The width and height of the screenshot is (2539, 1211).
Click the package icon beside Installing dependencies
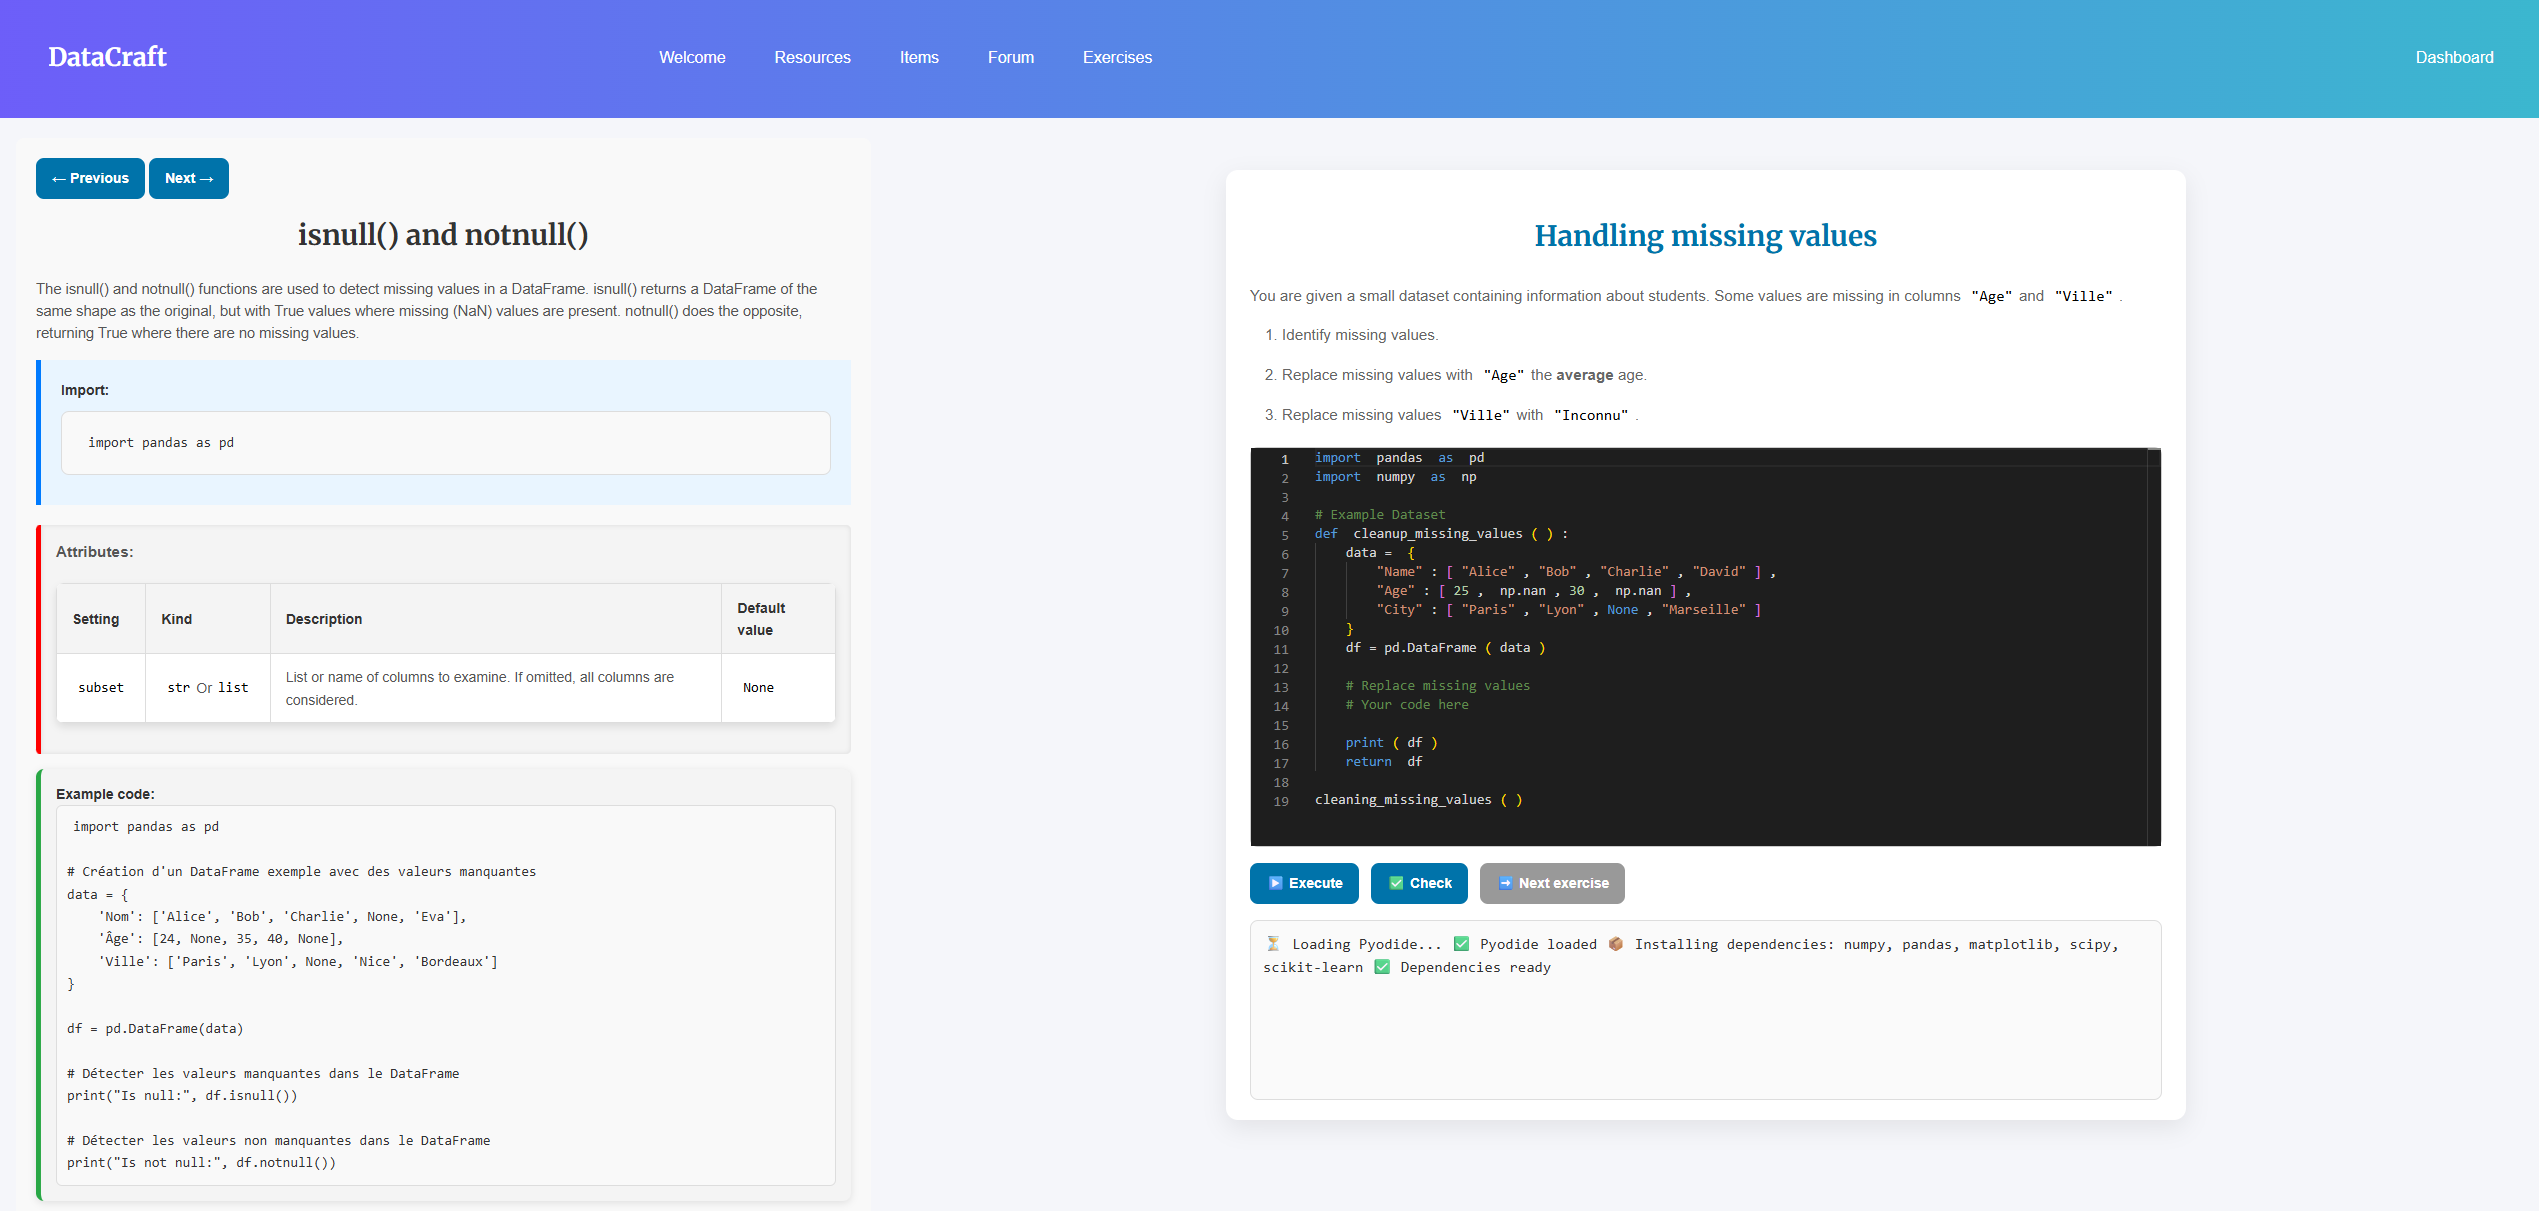1616,943
